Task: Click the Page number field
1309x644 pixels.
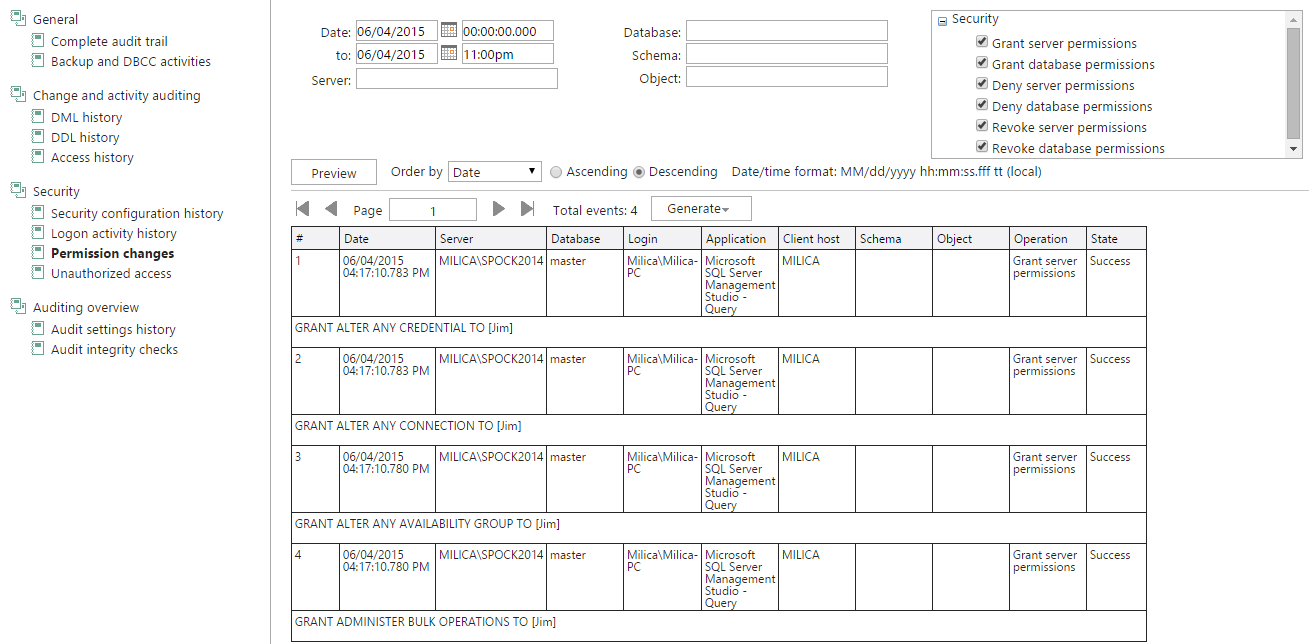Action: [x=433, y=210]
